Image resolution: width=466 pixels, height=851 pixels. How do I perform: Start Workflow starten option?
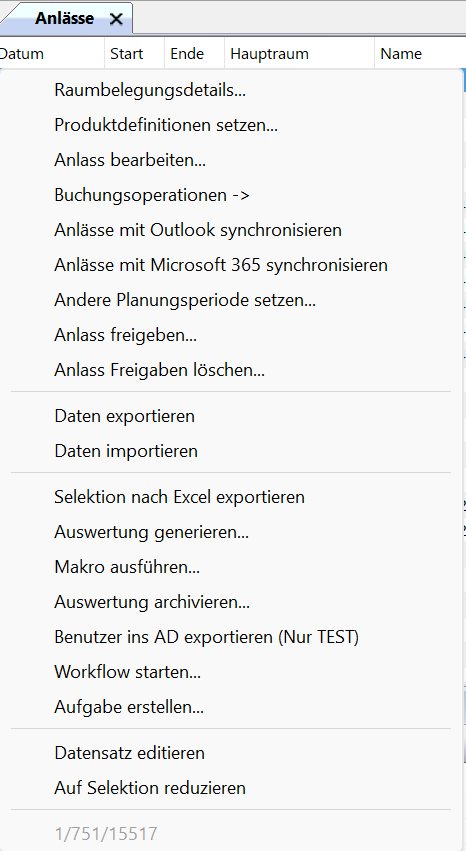(231, 672)
